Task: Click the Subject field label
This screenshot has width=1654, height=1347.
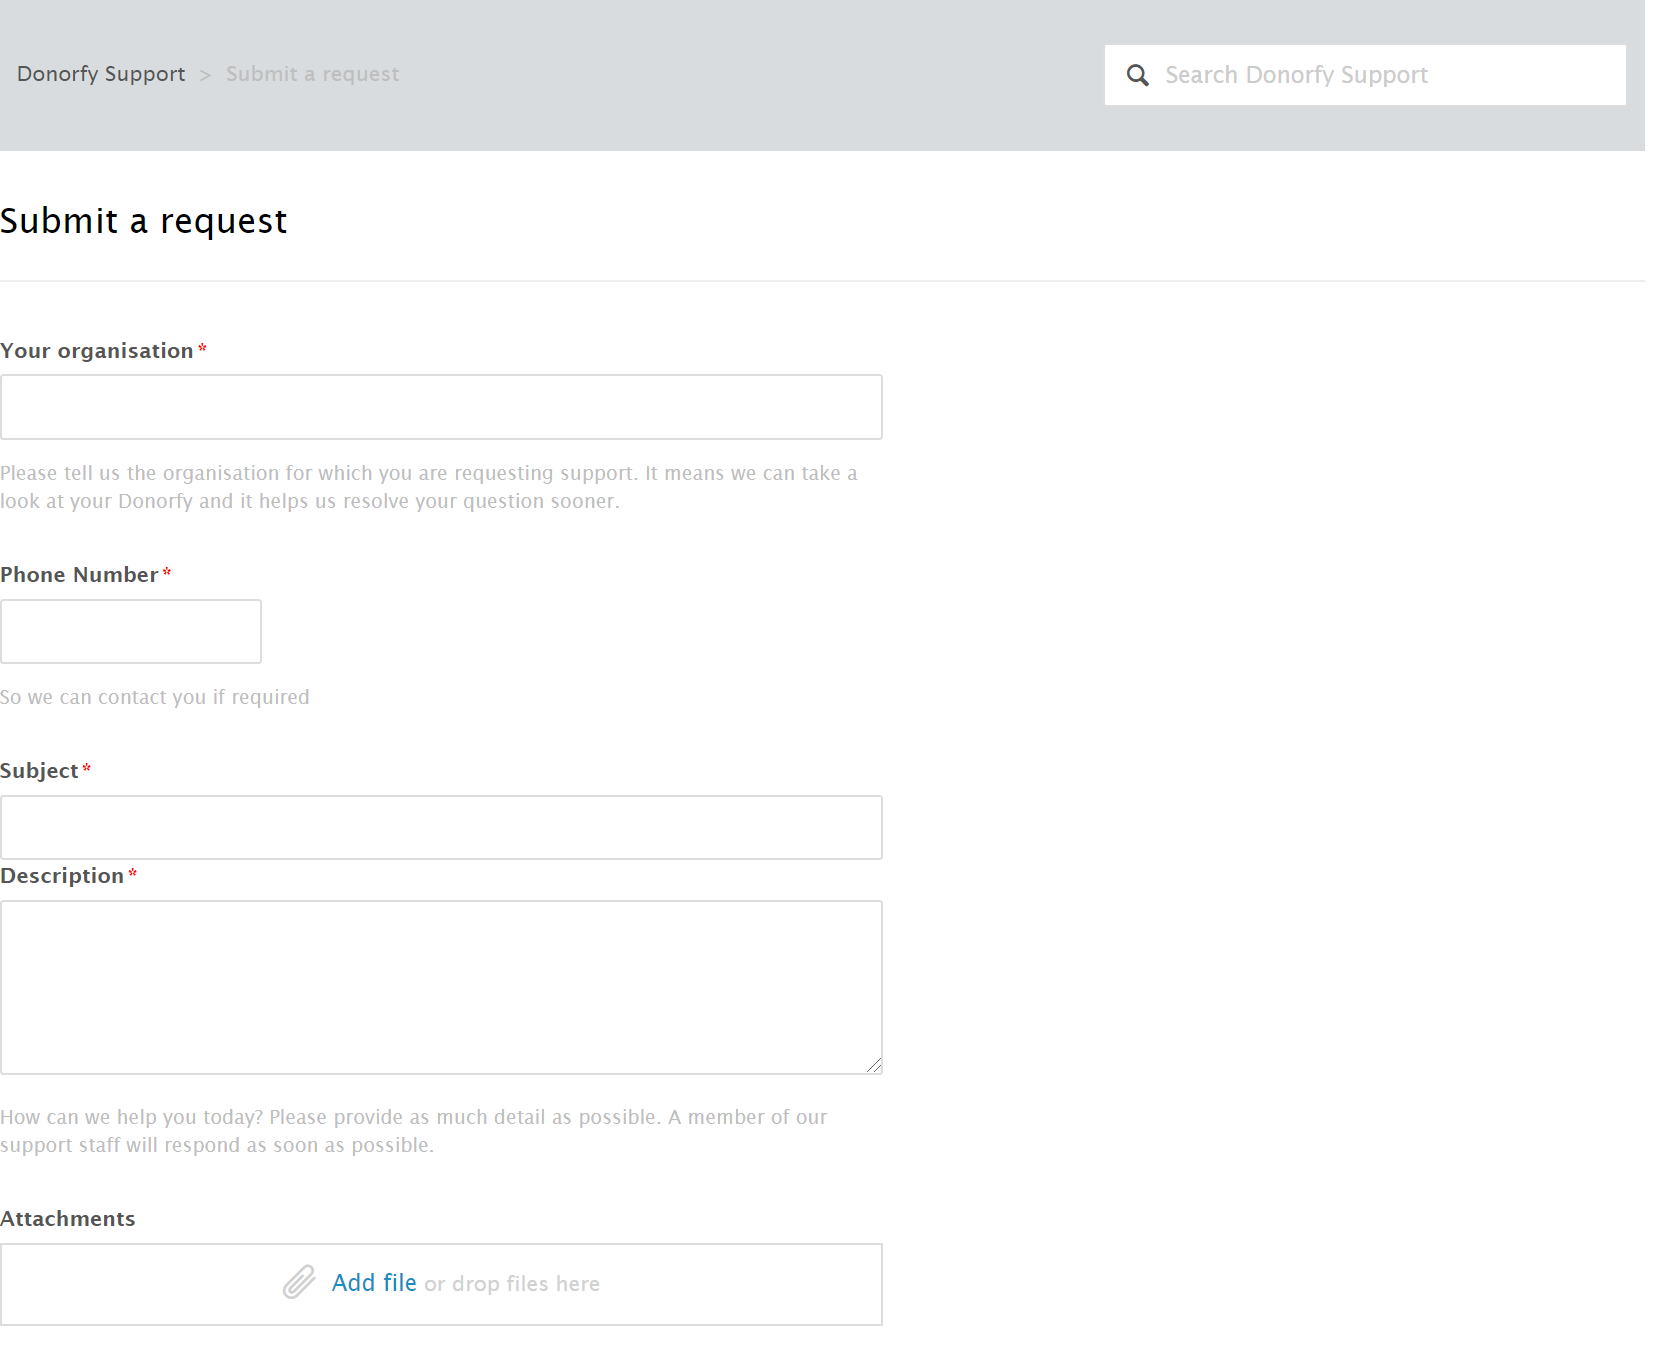Action: pos(39,771)
